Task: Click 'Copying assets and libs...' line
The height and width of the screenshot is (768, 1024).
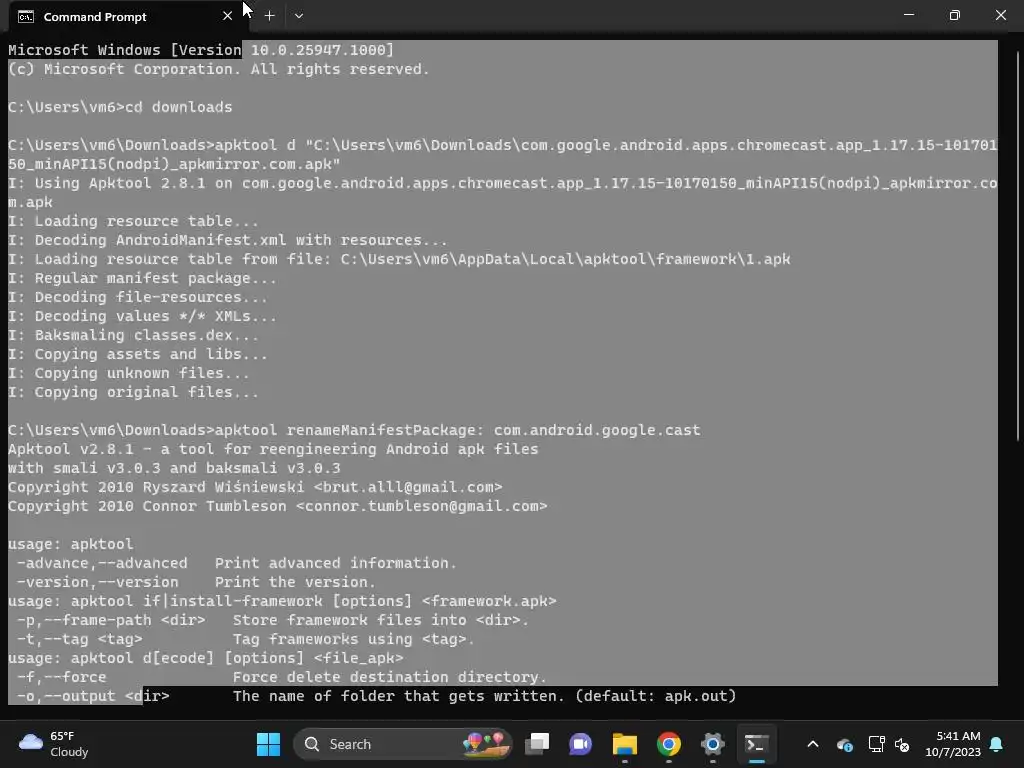Action: (x=138, y=354)
